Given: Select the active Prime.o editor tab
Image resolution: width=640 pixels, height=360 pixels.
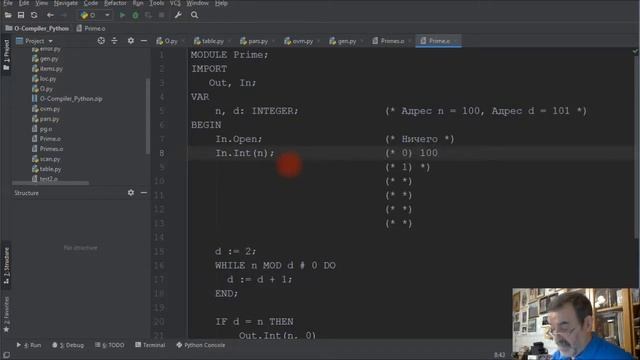Looking at the screenshot, I should pos(438,41).
